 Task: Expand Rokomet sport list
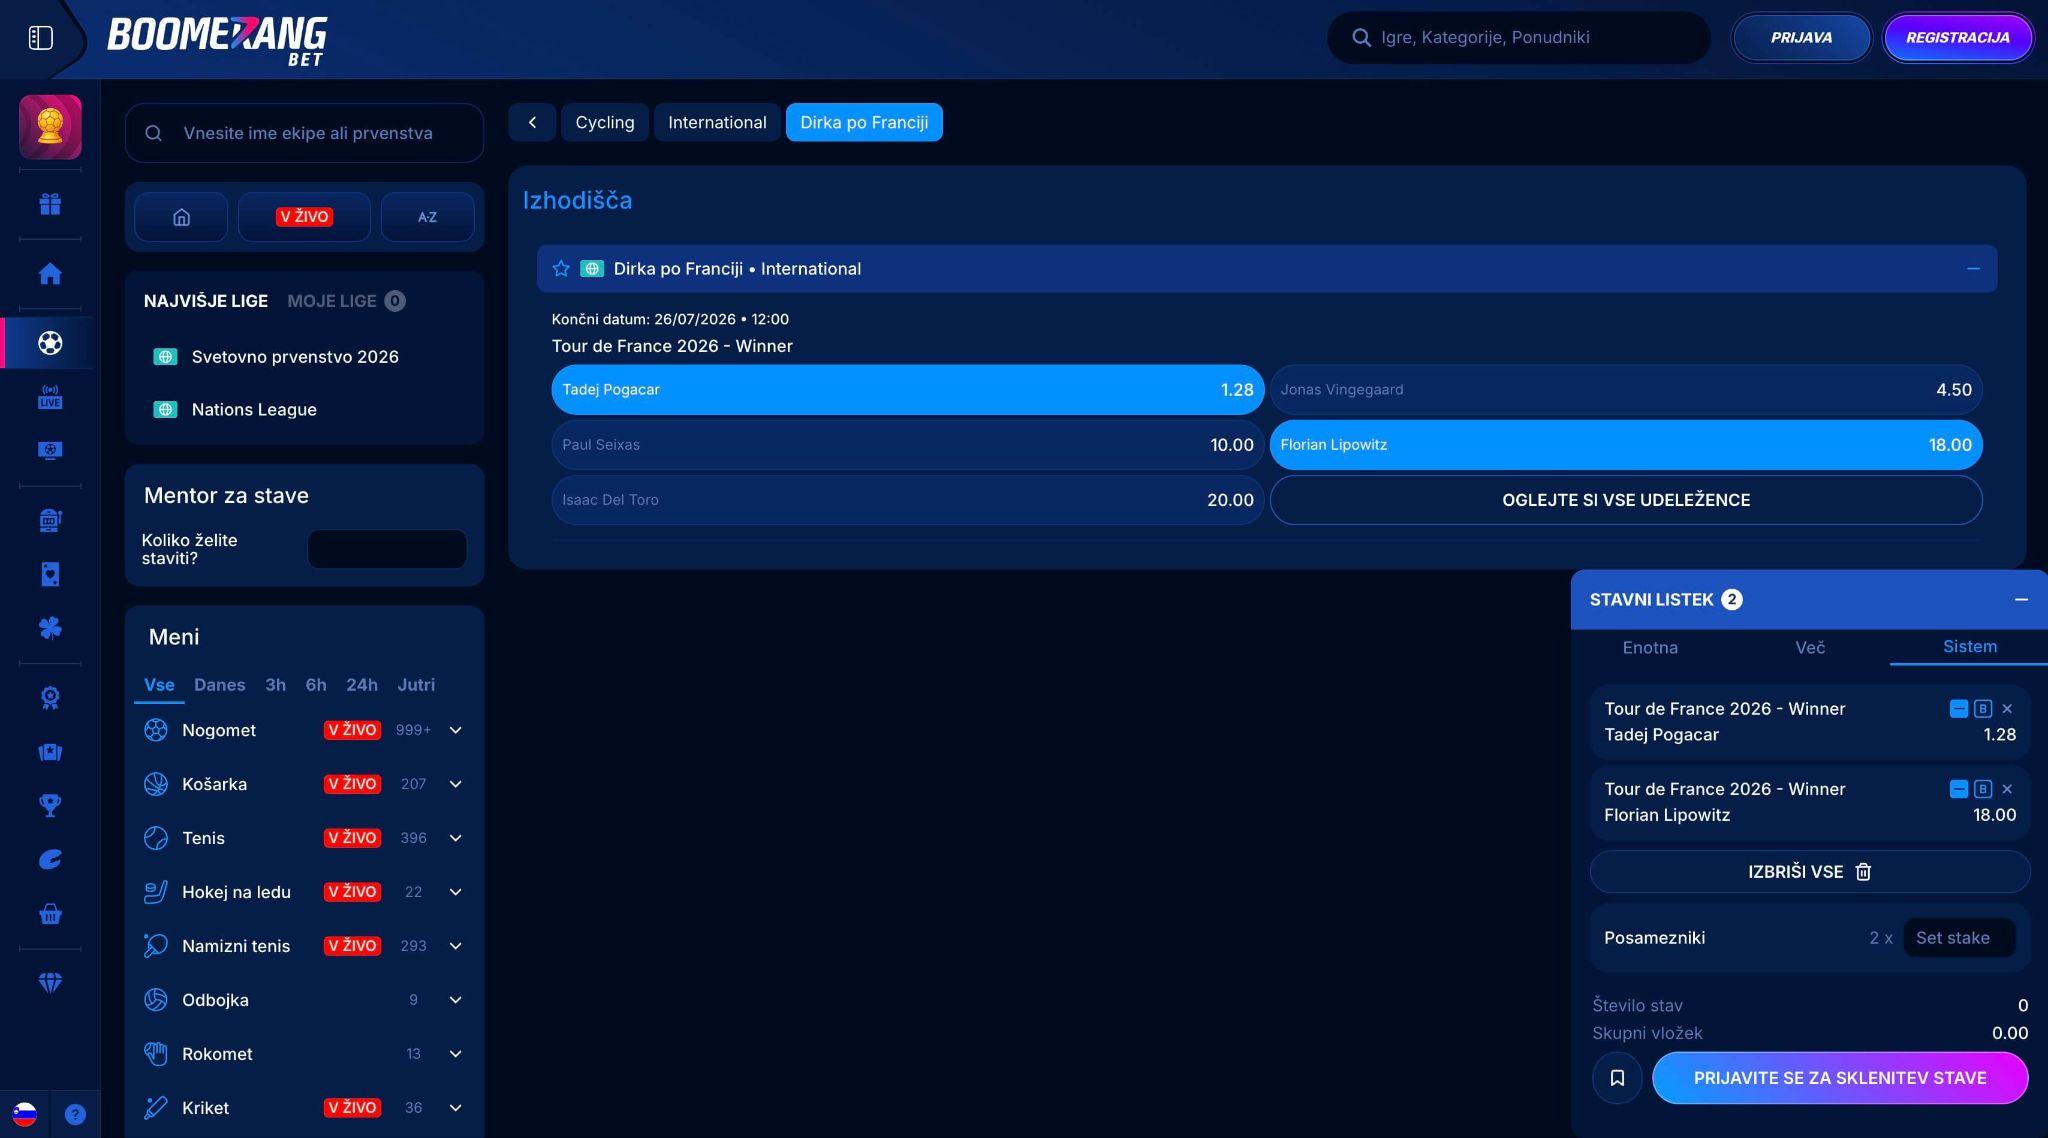click(x=455, y=1054)
